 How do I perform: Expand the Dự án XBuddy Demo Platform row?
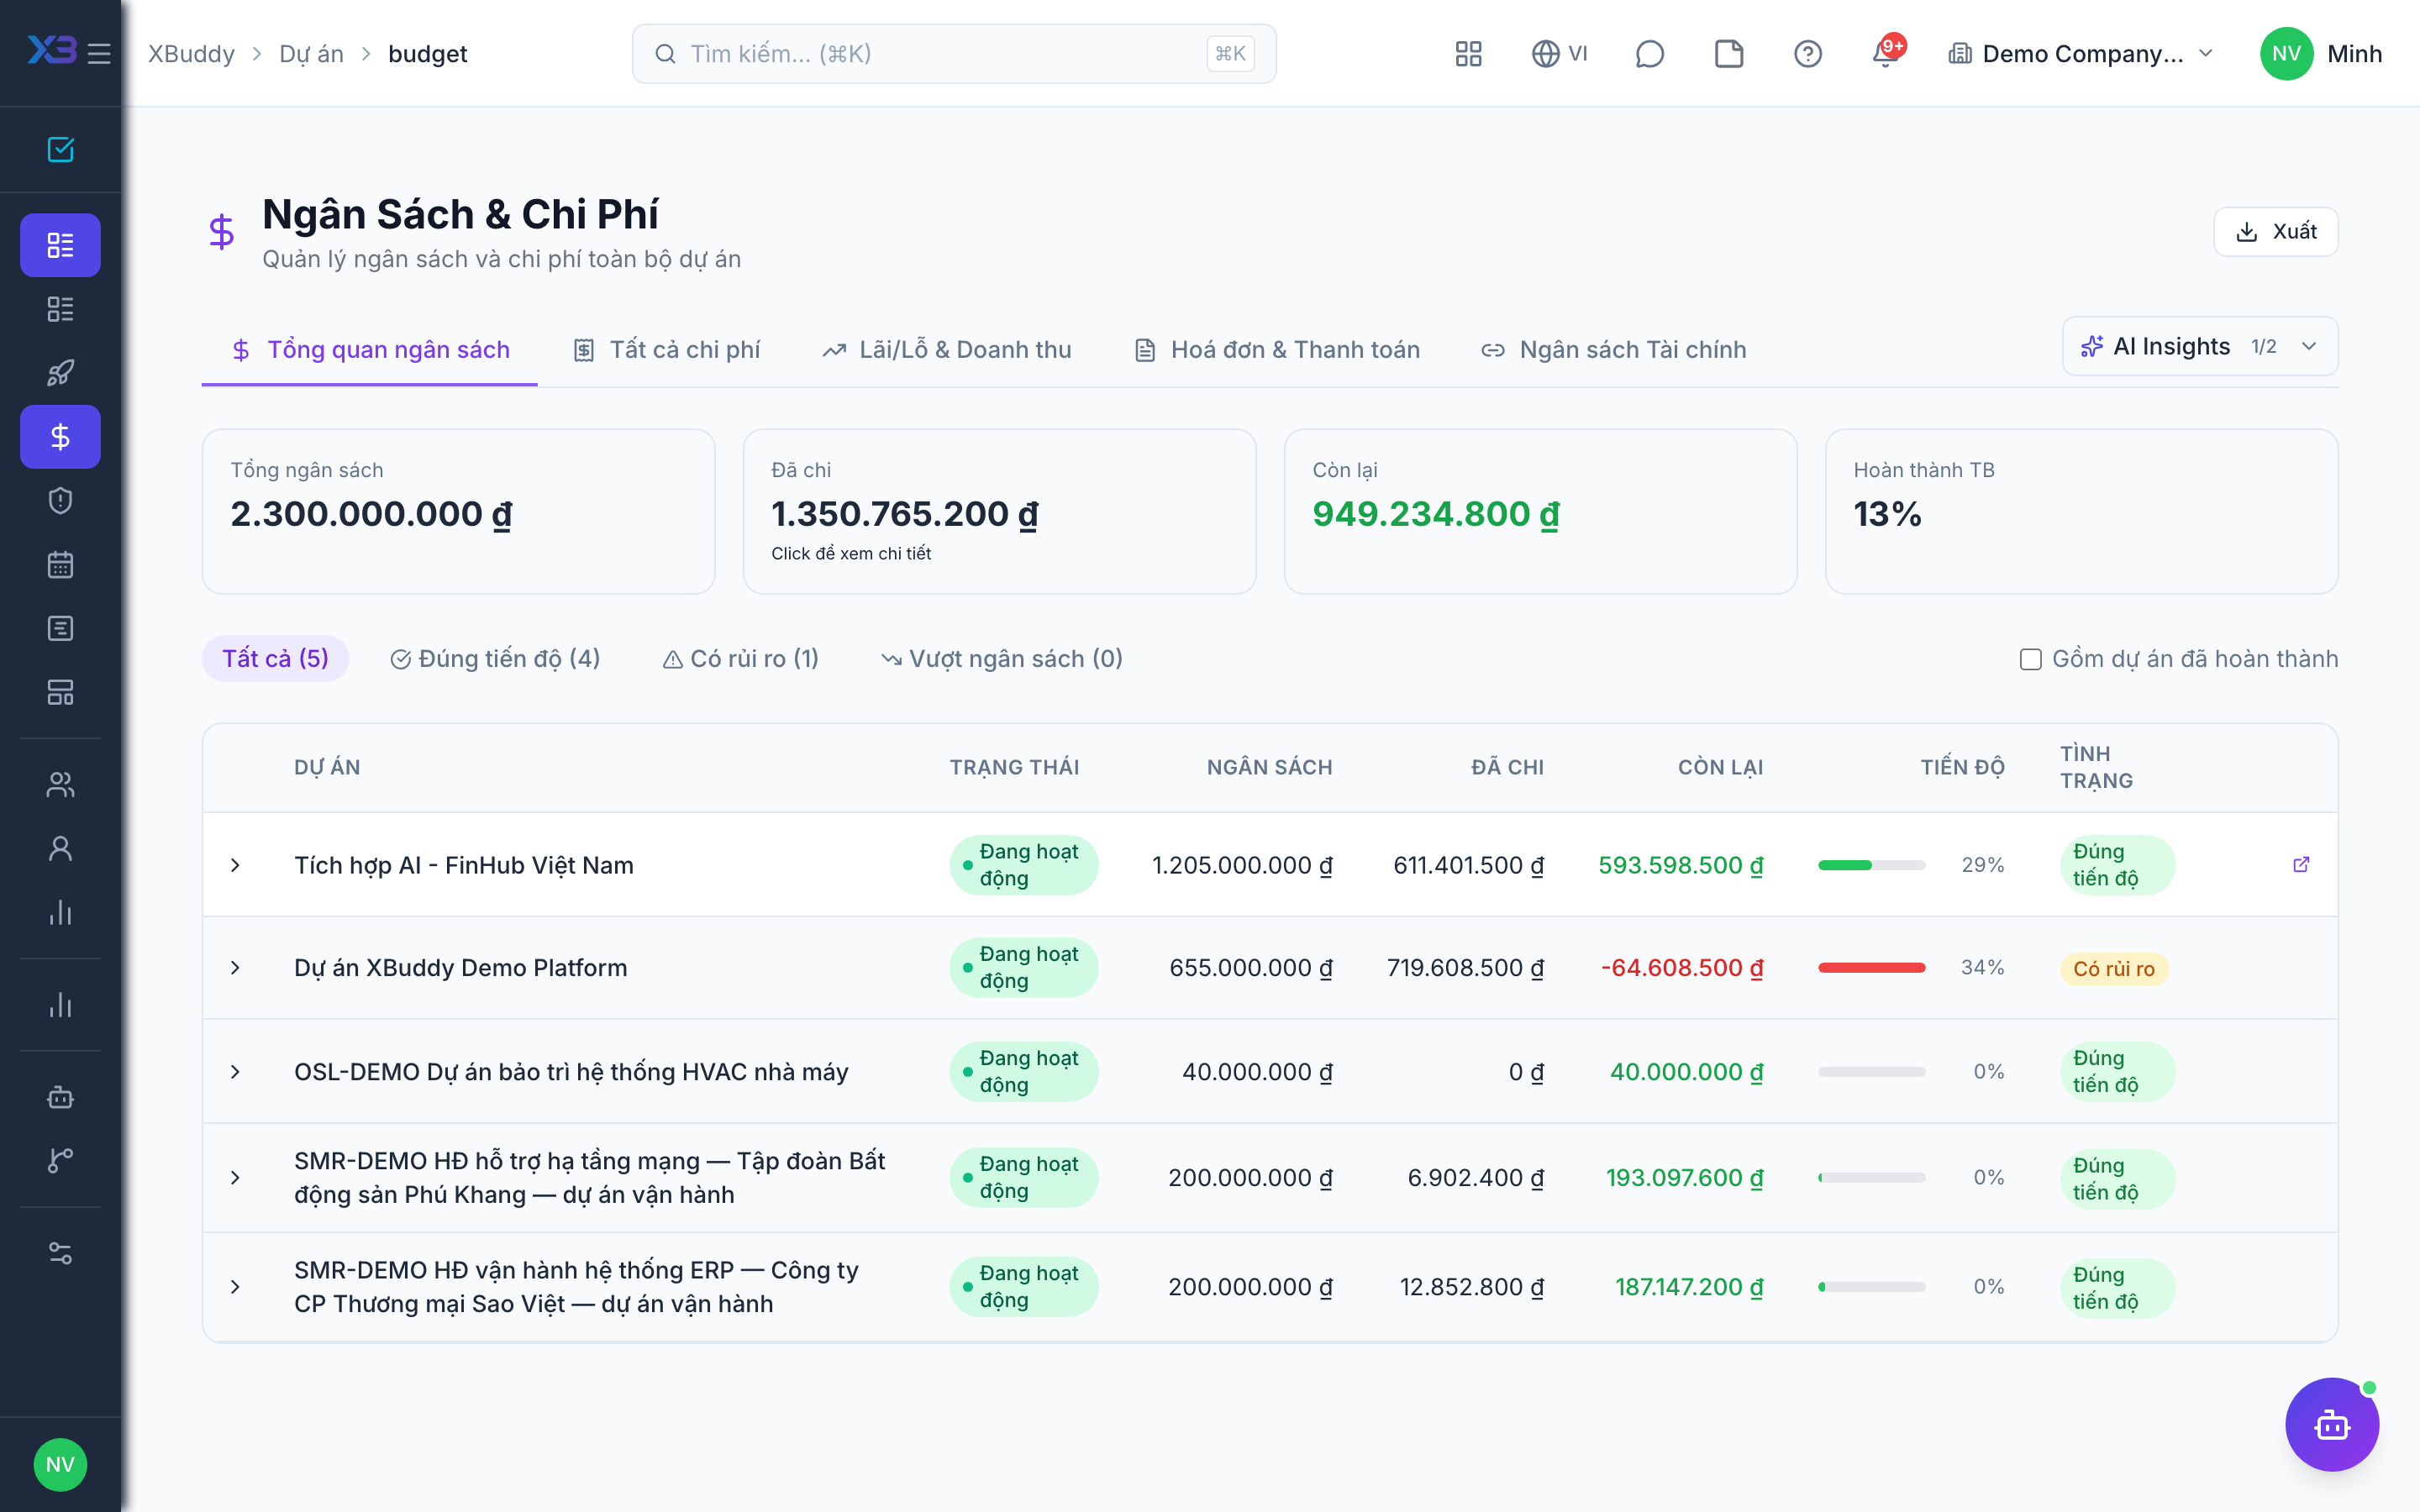click(x=235, y=967)
